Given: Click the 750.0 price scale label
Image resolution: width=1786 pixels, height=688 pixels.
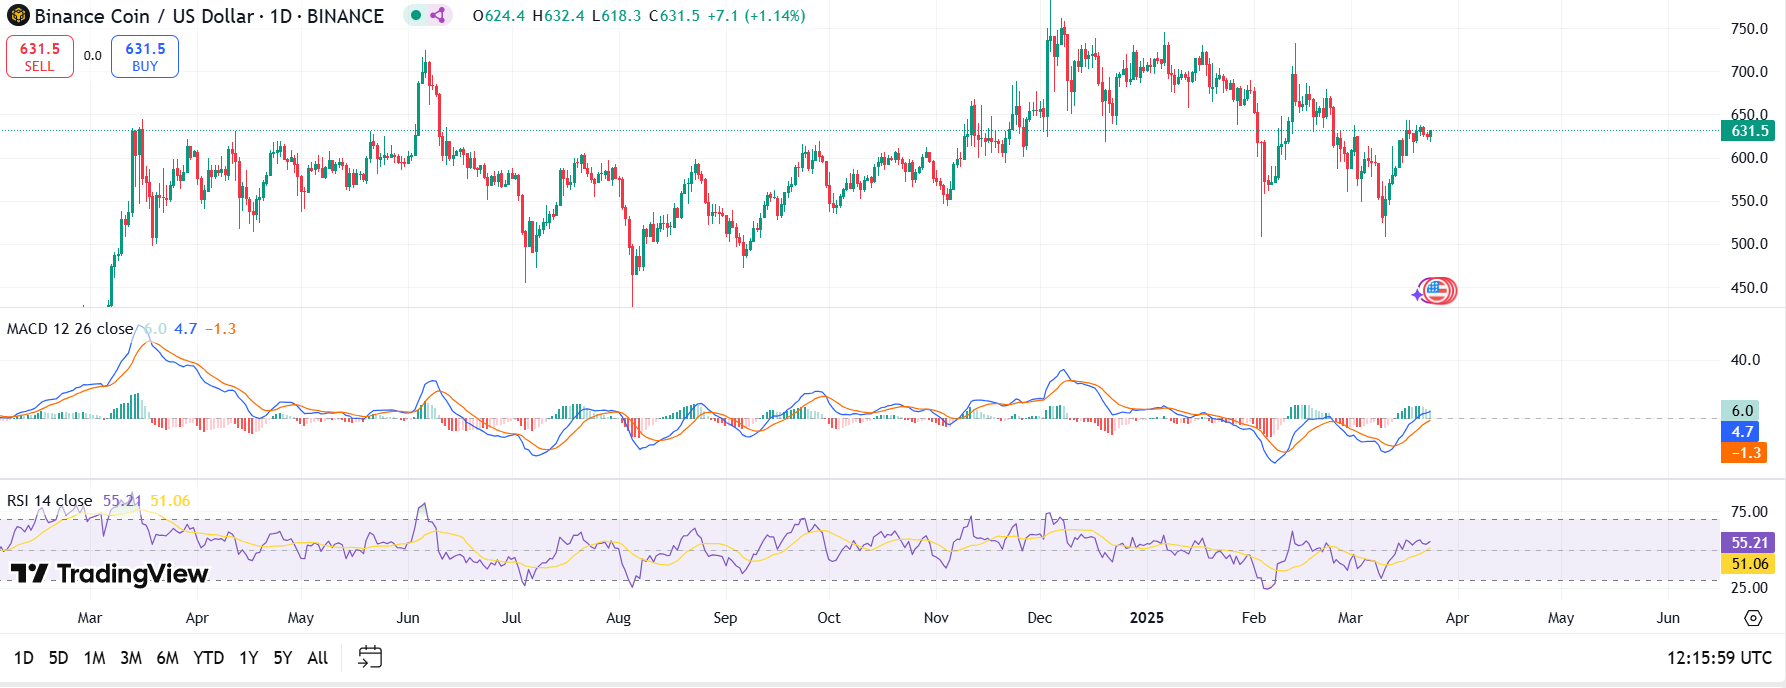Looking at the screenshot, I should pos(1749,29).
